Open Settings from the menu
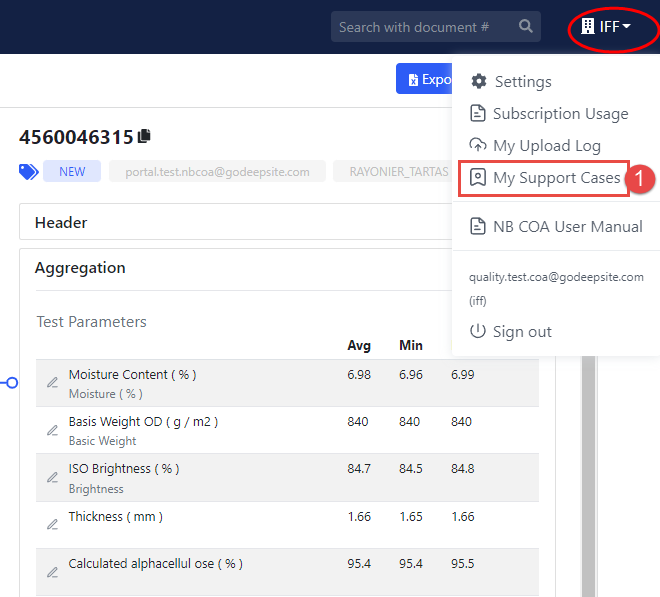The height and width of the screenshot is (597, 660). pos(522,82)
